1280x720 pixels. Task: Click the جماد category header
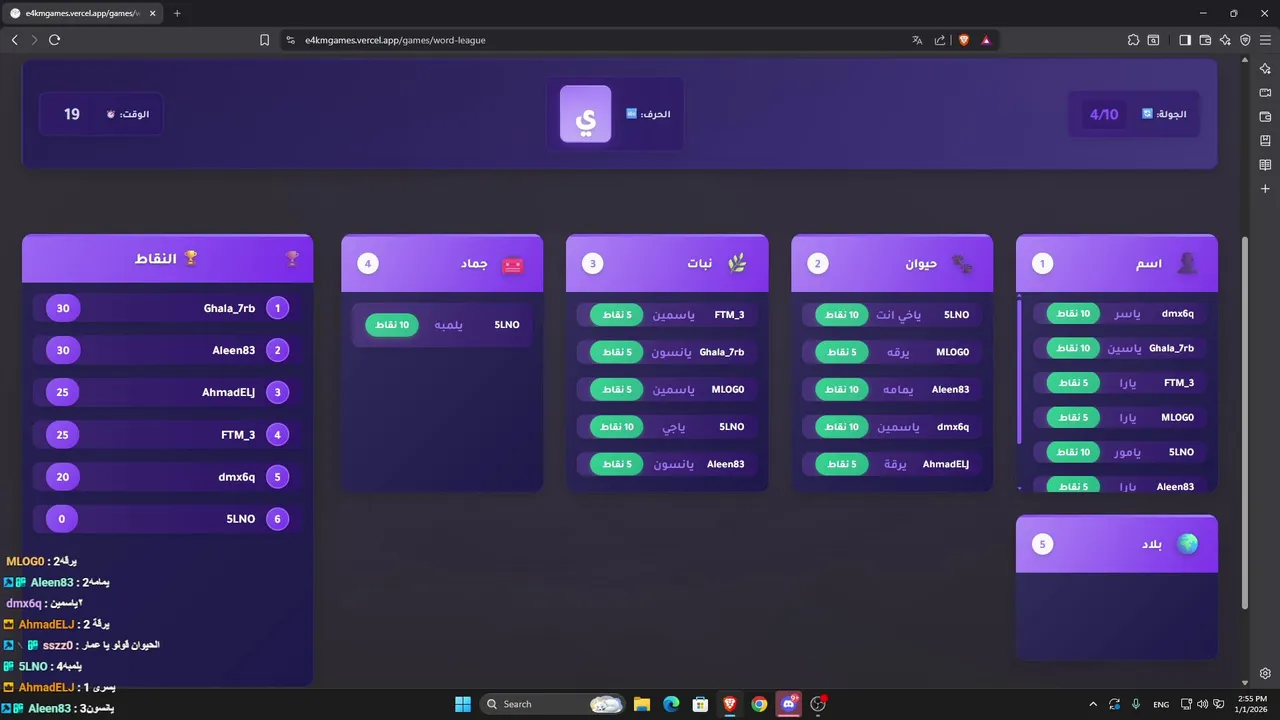coord(442,263)
